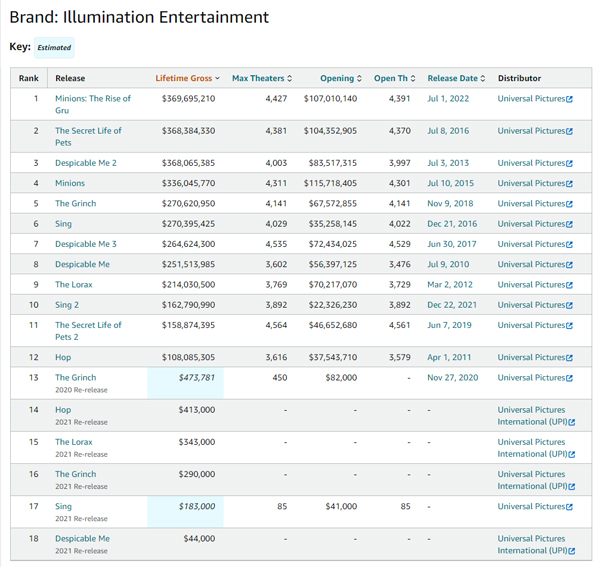Screen dimensions: 600x567
Task: Click the Nov 27, 2020 release date
Action: (x=453, y=378)
